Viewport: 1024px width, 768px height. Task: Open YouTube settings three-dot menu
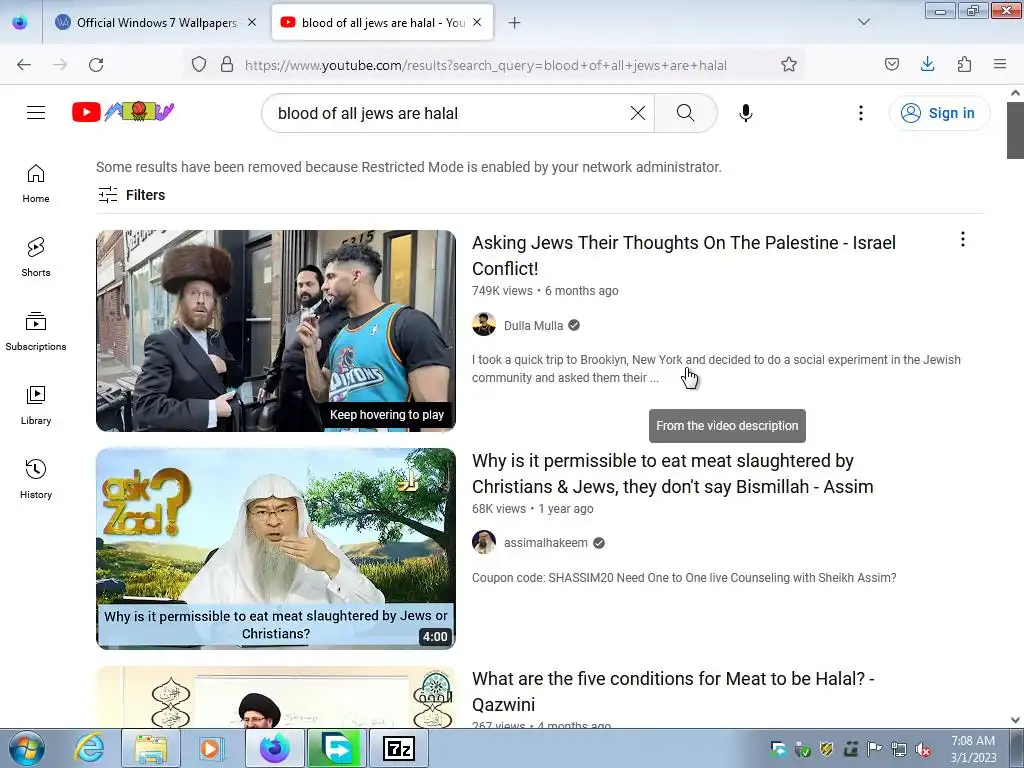(x=861, y=113)
